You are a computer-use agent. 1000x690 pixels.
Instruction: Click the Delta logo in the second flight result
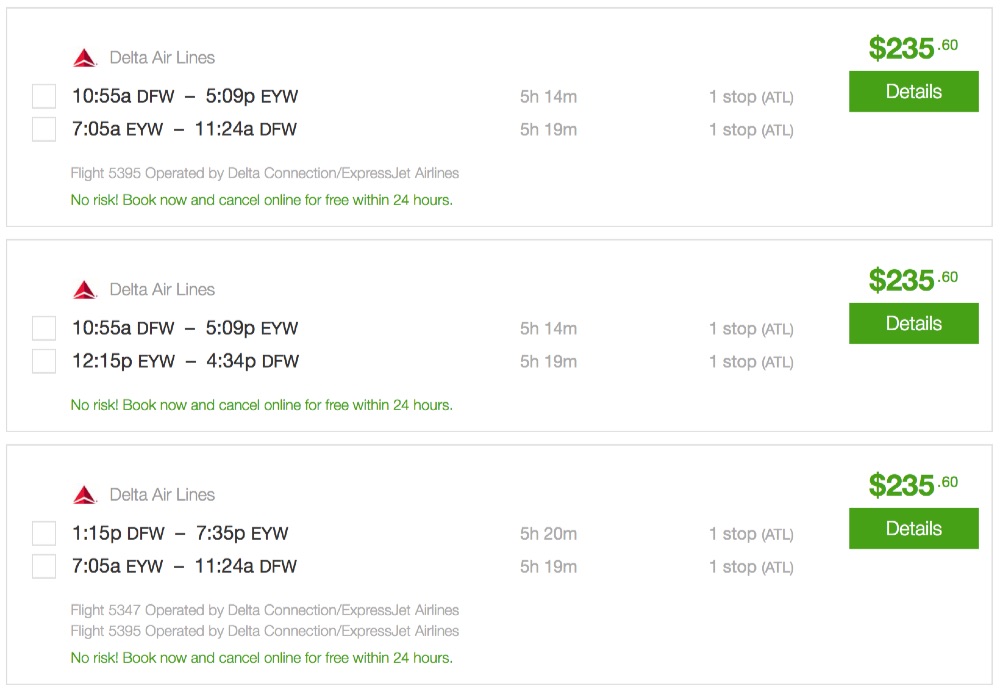pos(84,290)
